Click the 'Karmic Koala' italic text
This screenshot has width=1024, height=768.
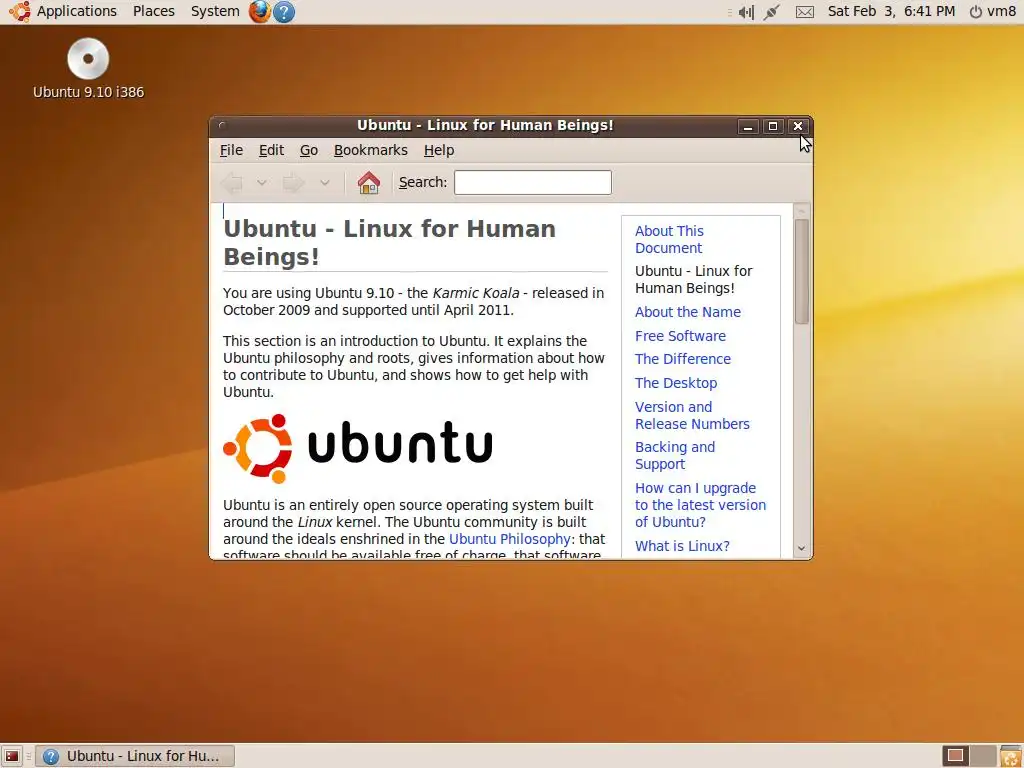pos(475,293)
